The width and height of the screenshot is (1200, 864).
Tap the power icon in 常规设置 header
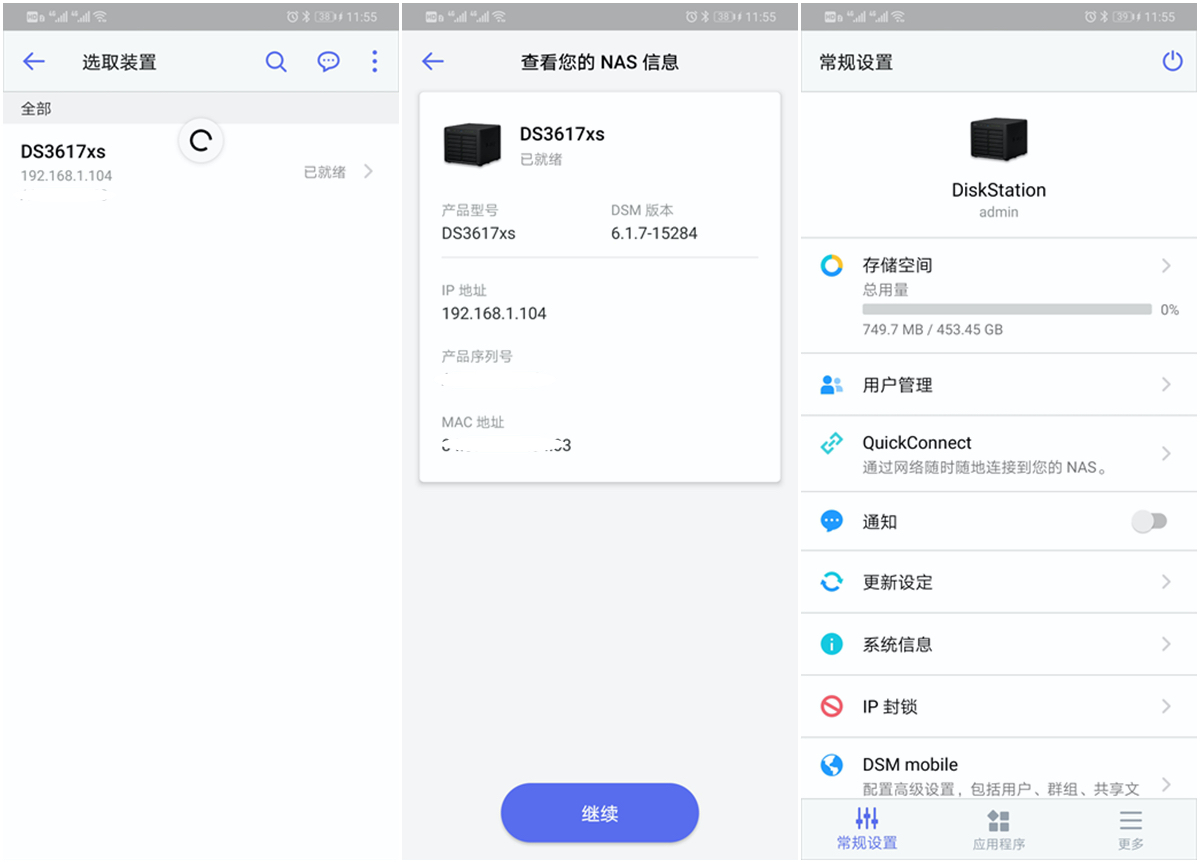1172,62
